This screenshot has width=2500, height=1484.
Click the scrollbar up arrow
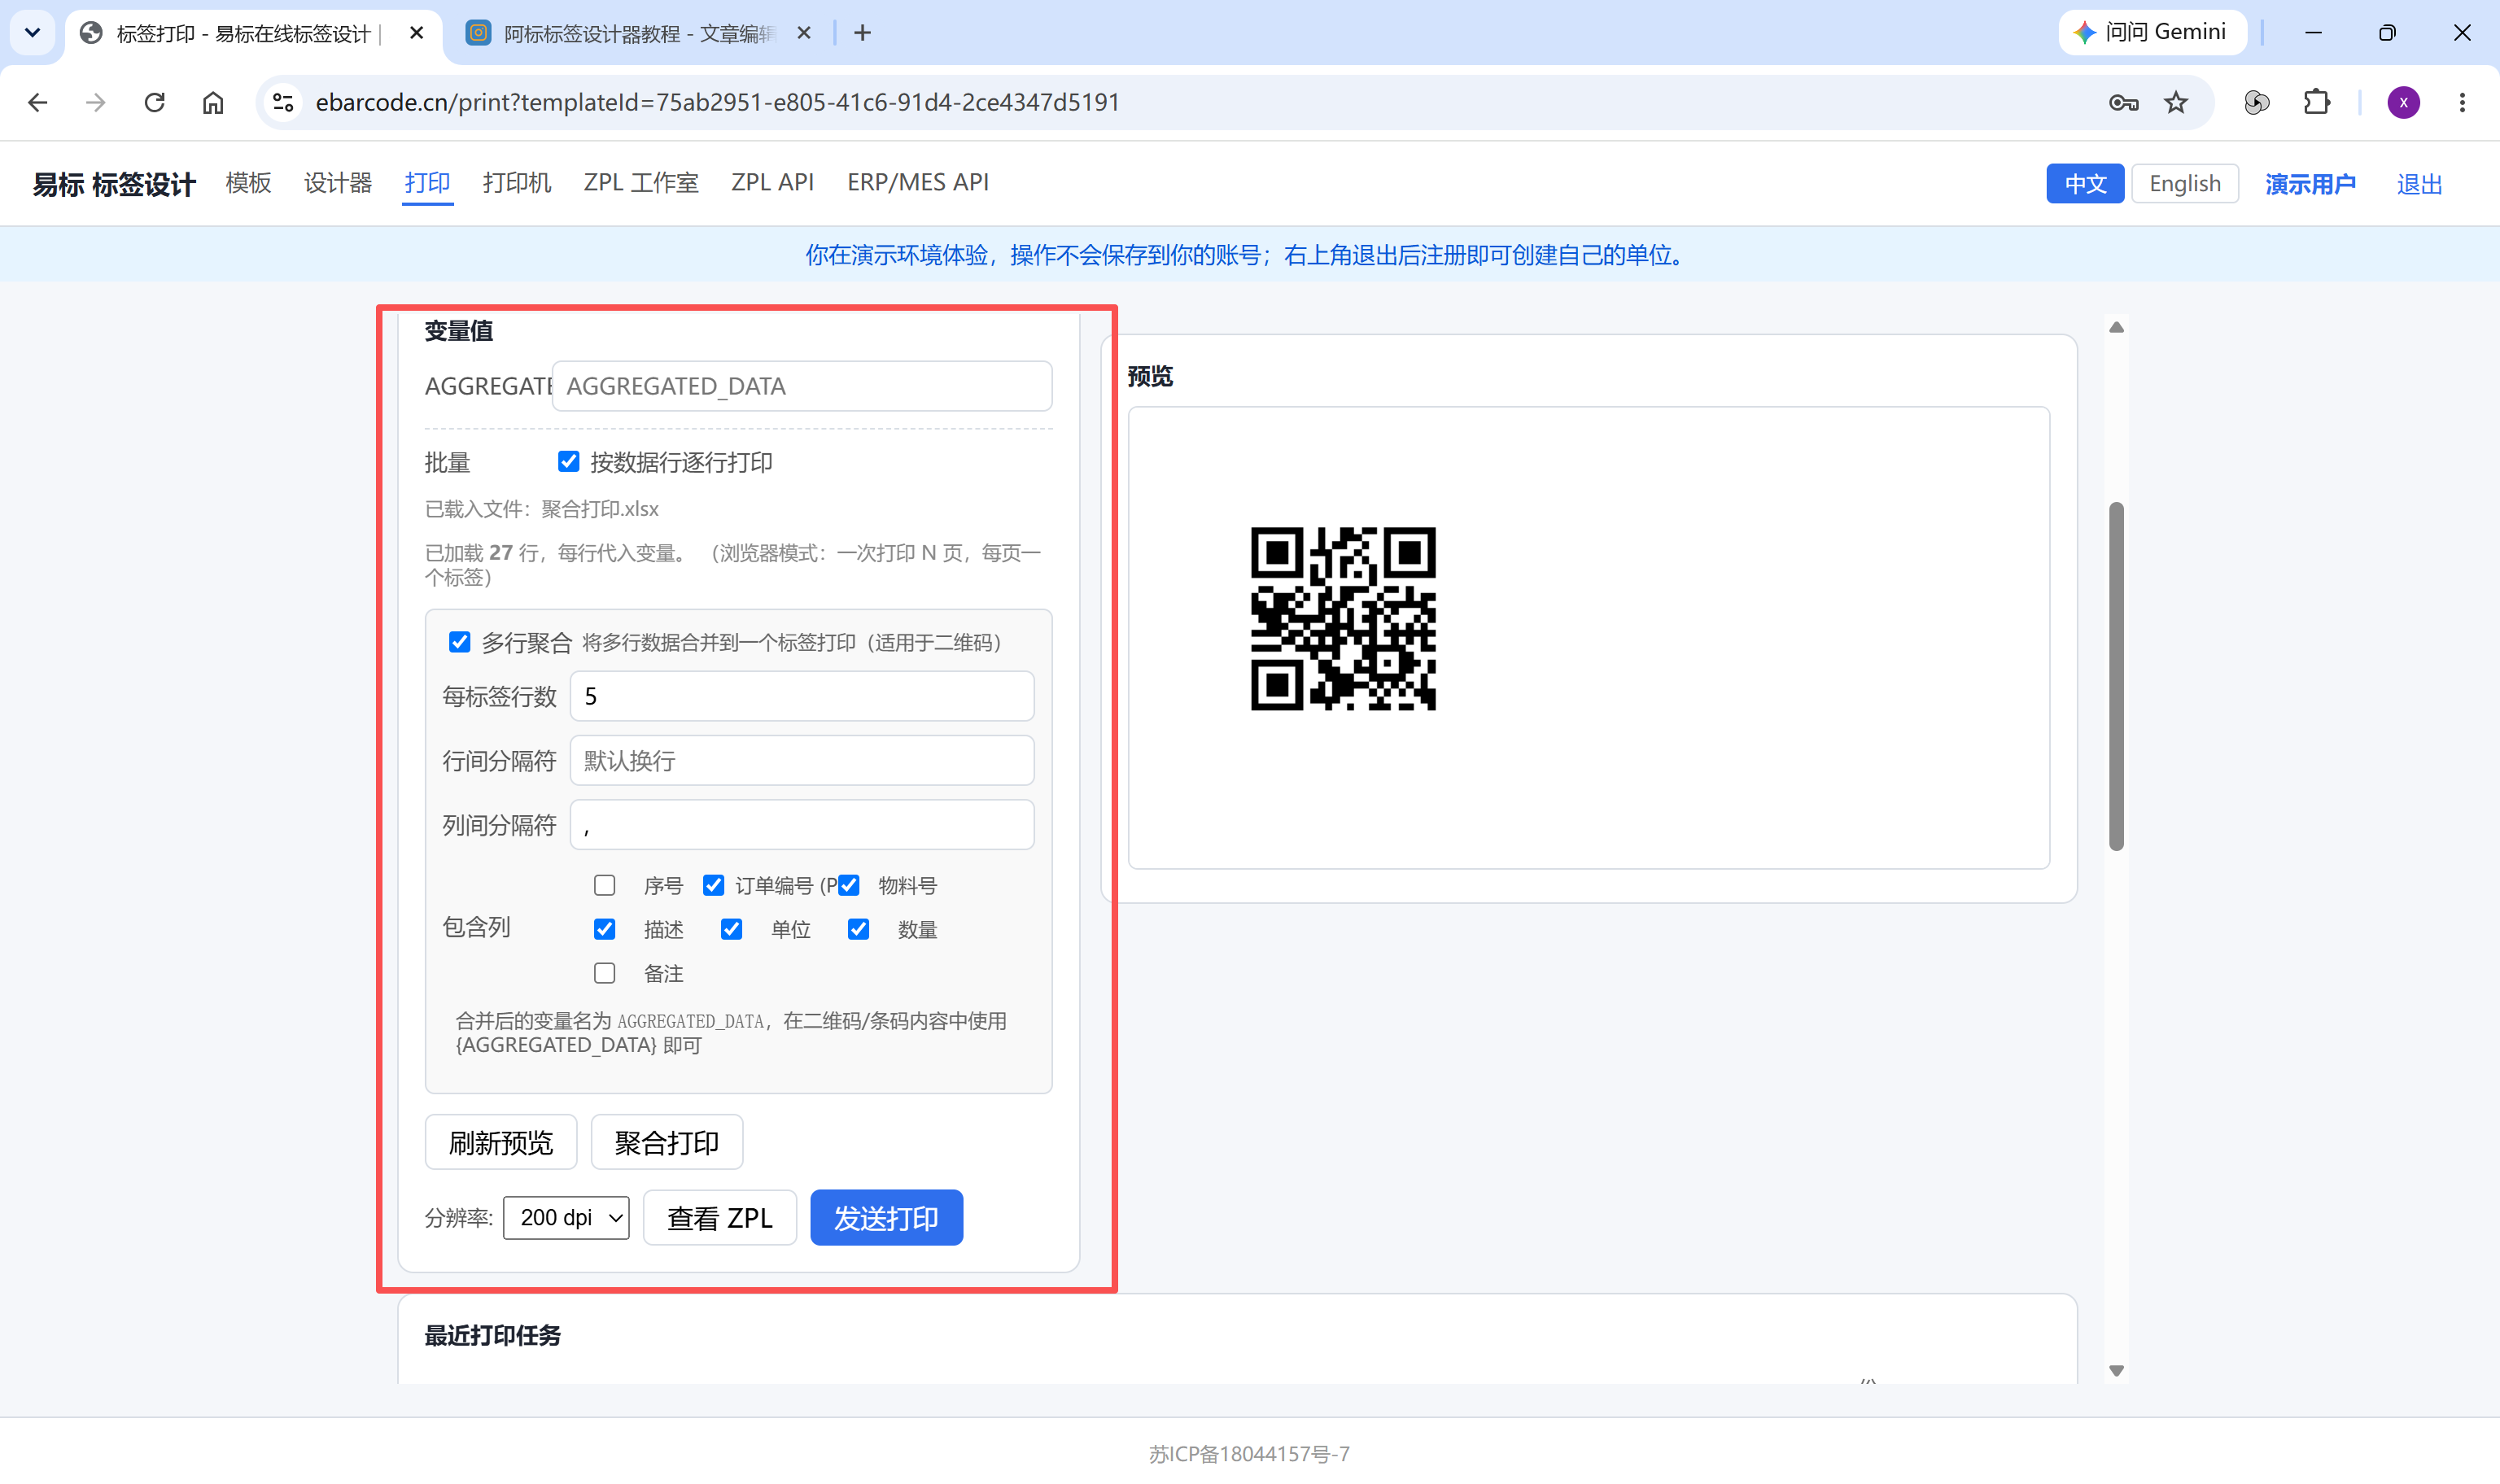coord(2116,327)
